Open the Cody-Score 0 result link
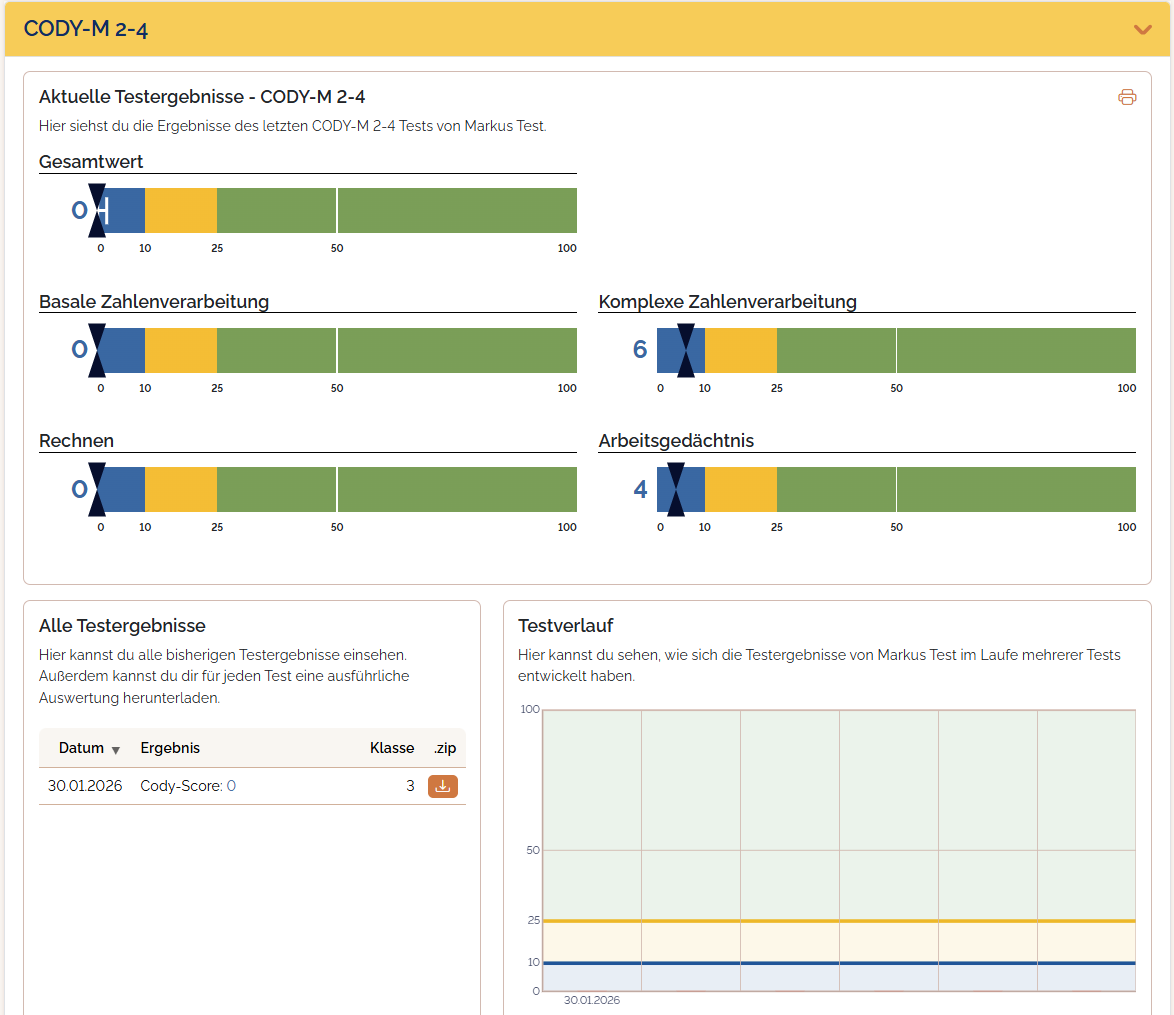This screenshot has height=1015, width=1174. [231, 786]
